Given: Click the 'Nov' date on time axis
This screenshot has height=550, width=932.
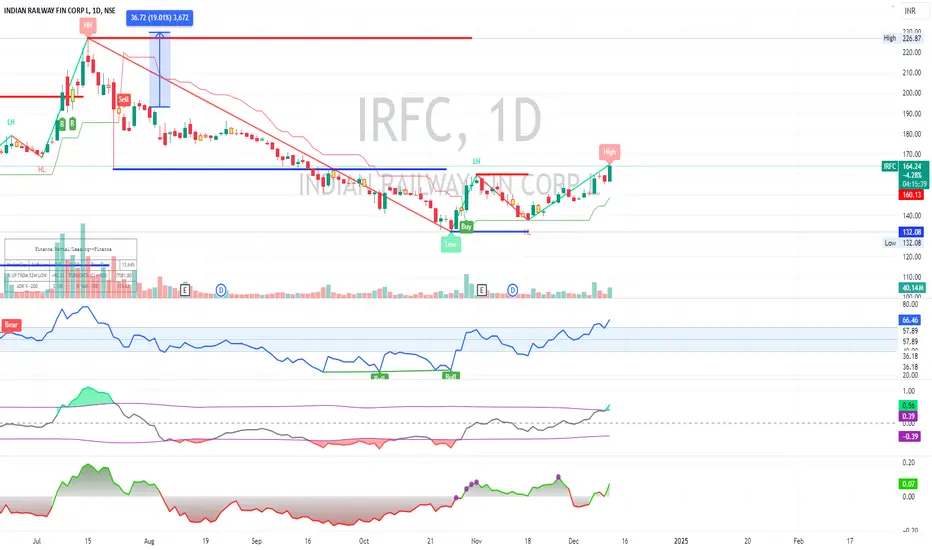Looking at the screenshot, I should pos(476,541).
